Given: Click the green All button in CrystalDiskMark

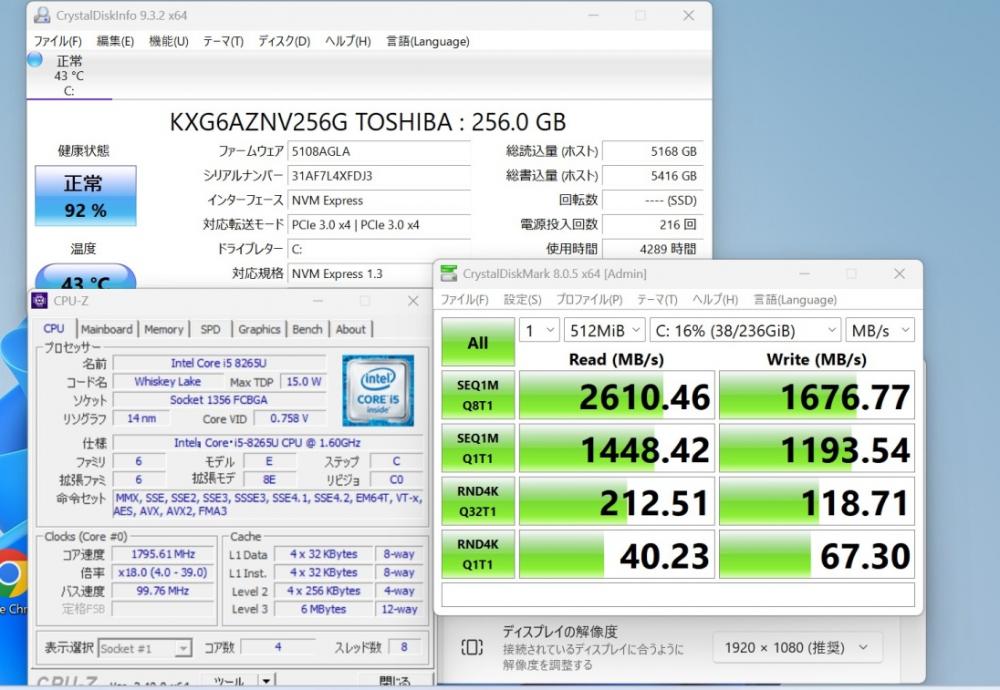Looking at the screenshot, I should pos(478,342).
